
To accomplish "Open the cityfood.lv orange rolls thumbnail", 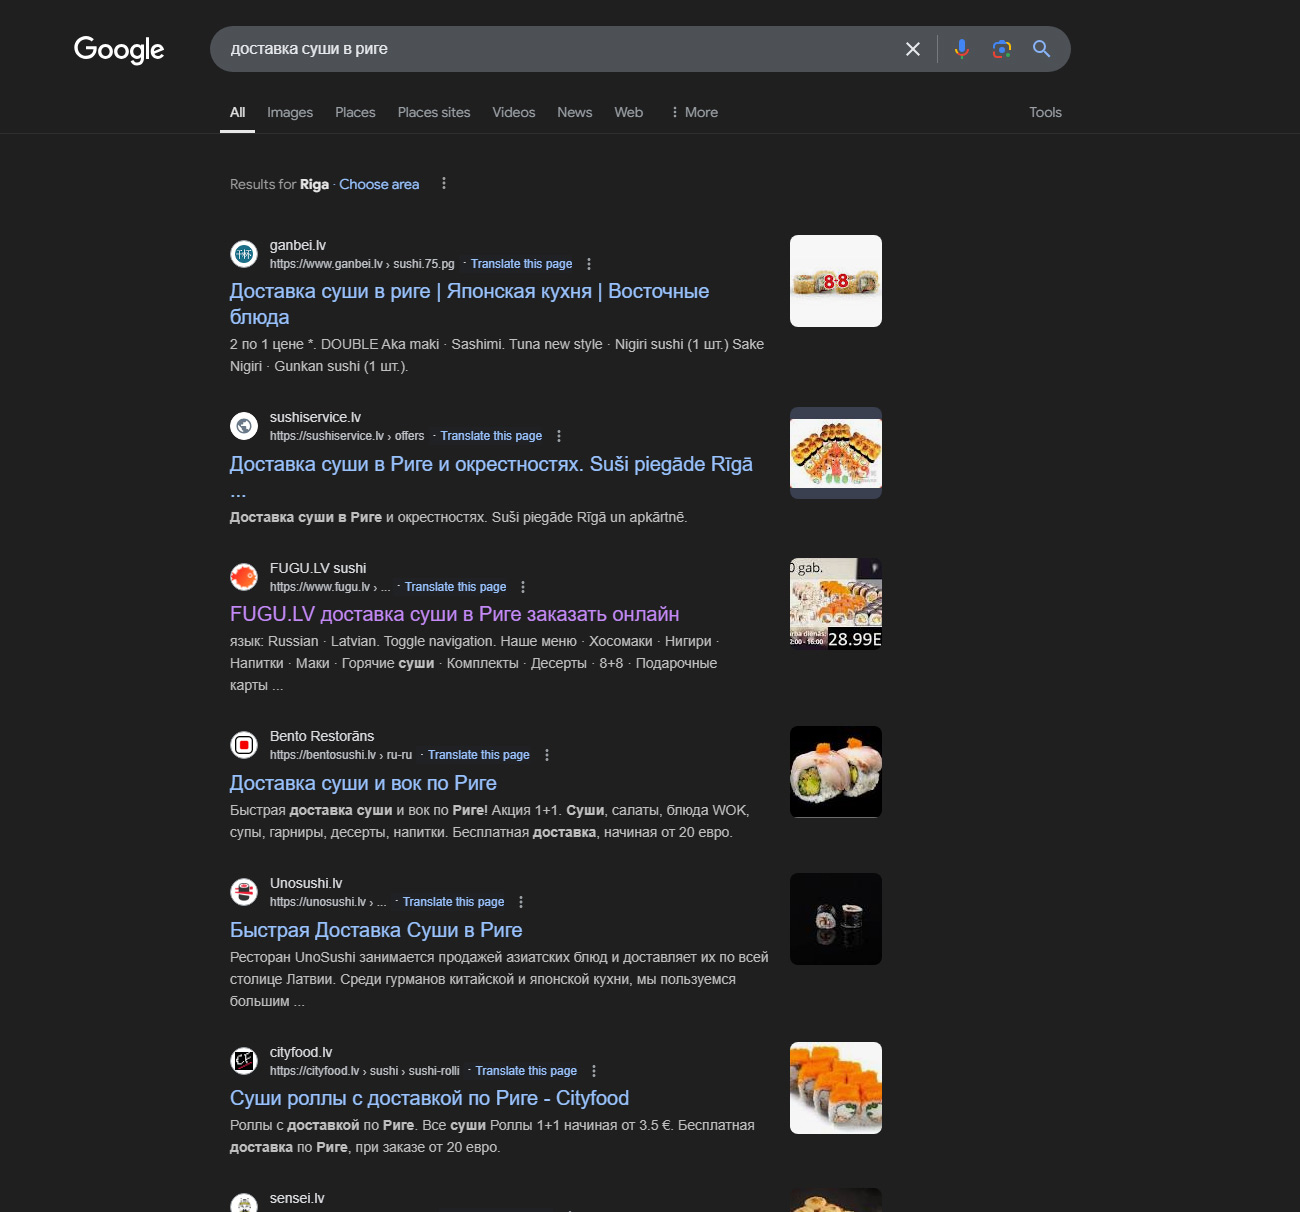I will (x=836, y=1088).
